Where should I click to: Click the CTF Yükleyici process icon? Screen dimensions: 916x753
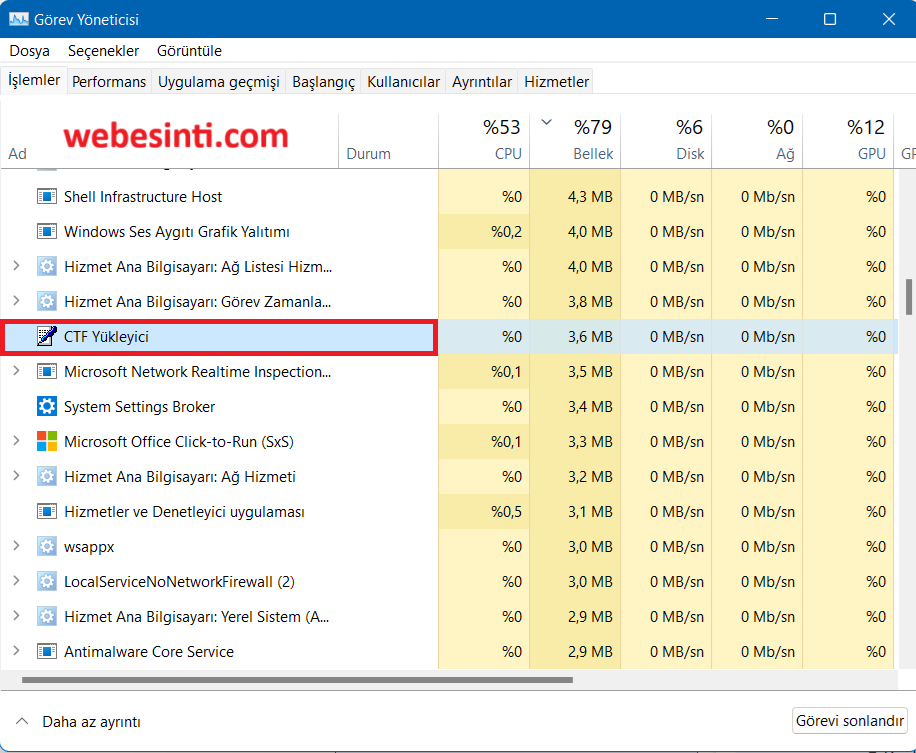tap(46, 337)
